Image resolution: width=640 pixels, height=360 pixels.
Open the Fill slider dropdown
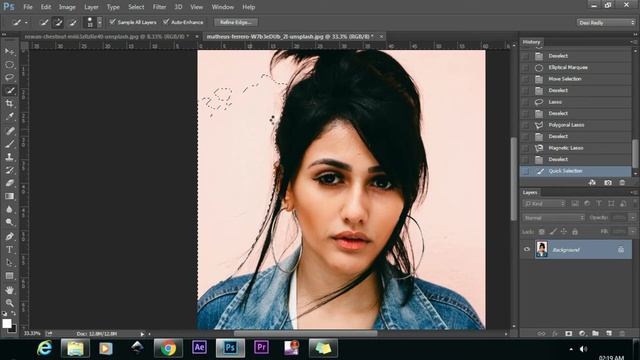(633, 231)
